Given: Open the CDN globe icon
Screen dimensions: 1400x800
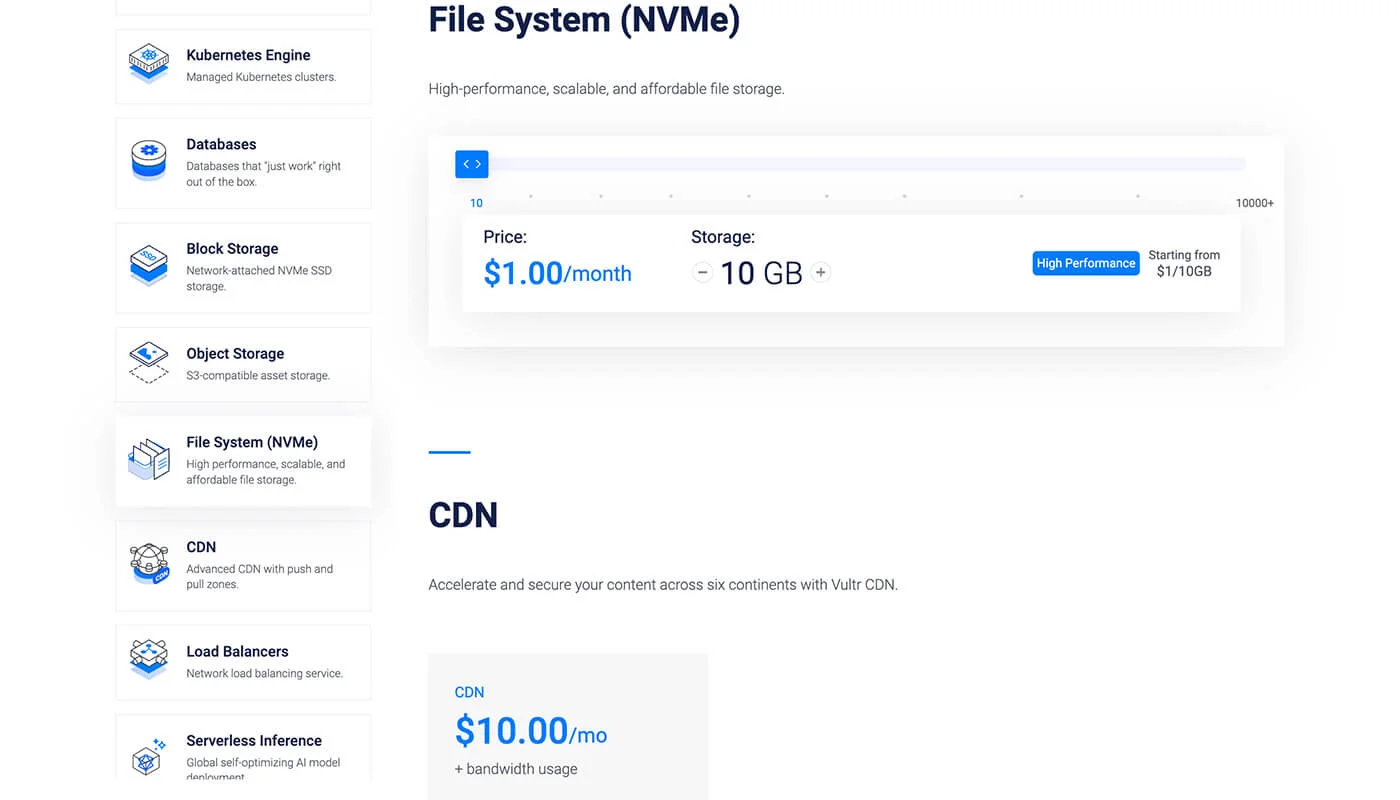Looking at the screenshot, I should point(149,564).
